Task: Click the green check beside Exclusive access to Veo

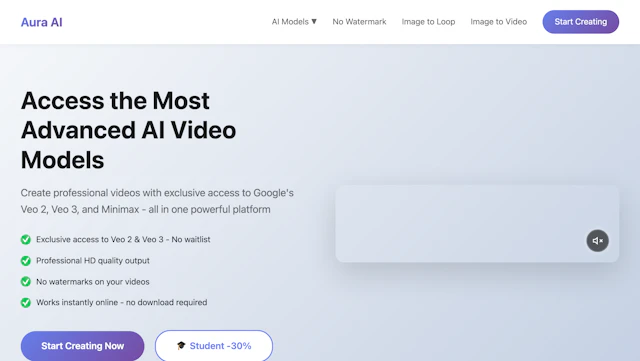Action: pos(26,239)
